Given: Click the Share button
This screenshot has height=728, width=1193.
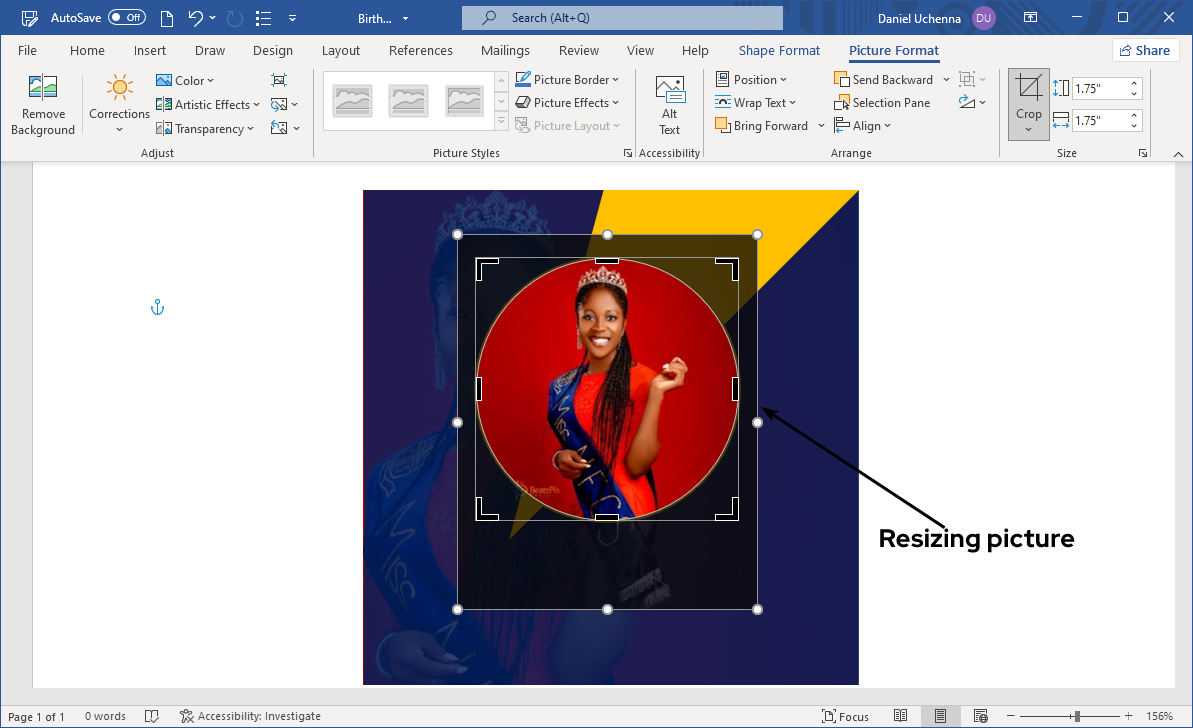Looking at the screenshot, I should coord(1145,51).
